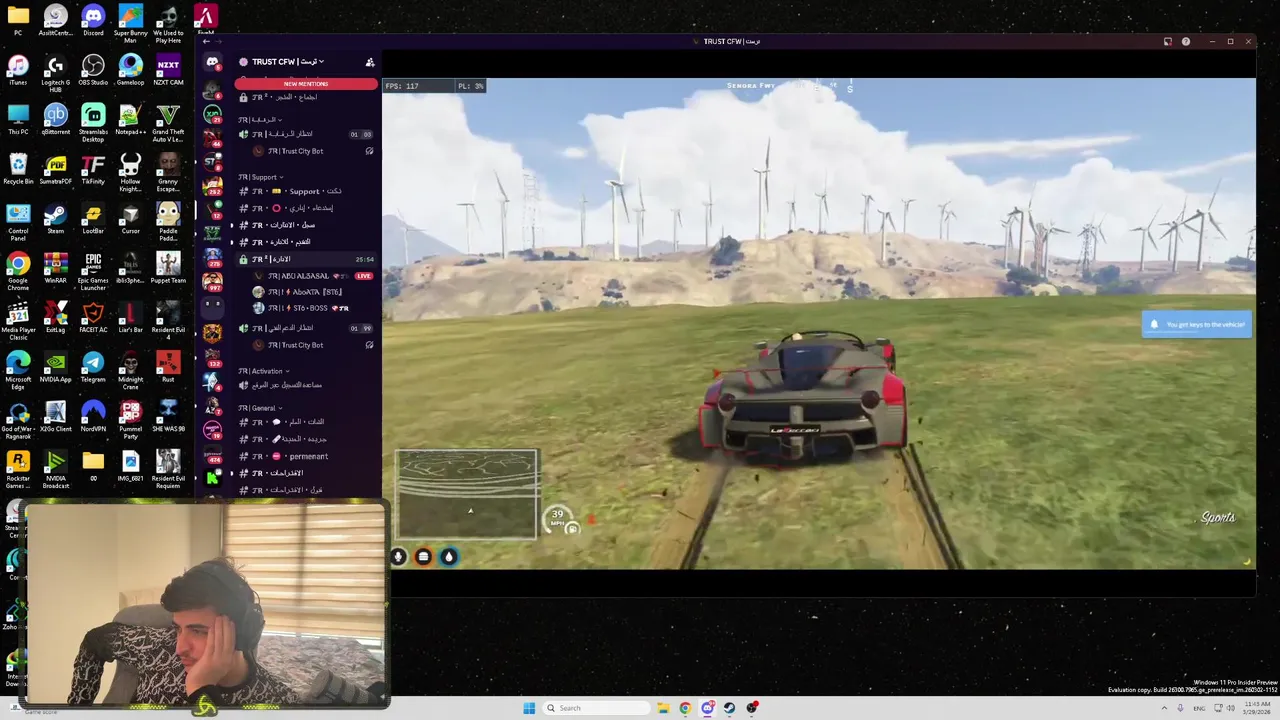The height and width of the screenshot is (720, 1280).
Task: Select the NZXT CAM desktop shortcut
Action: click(168, 69)
